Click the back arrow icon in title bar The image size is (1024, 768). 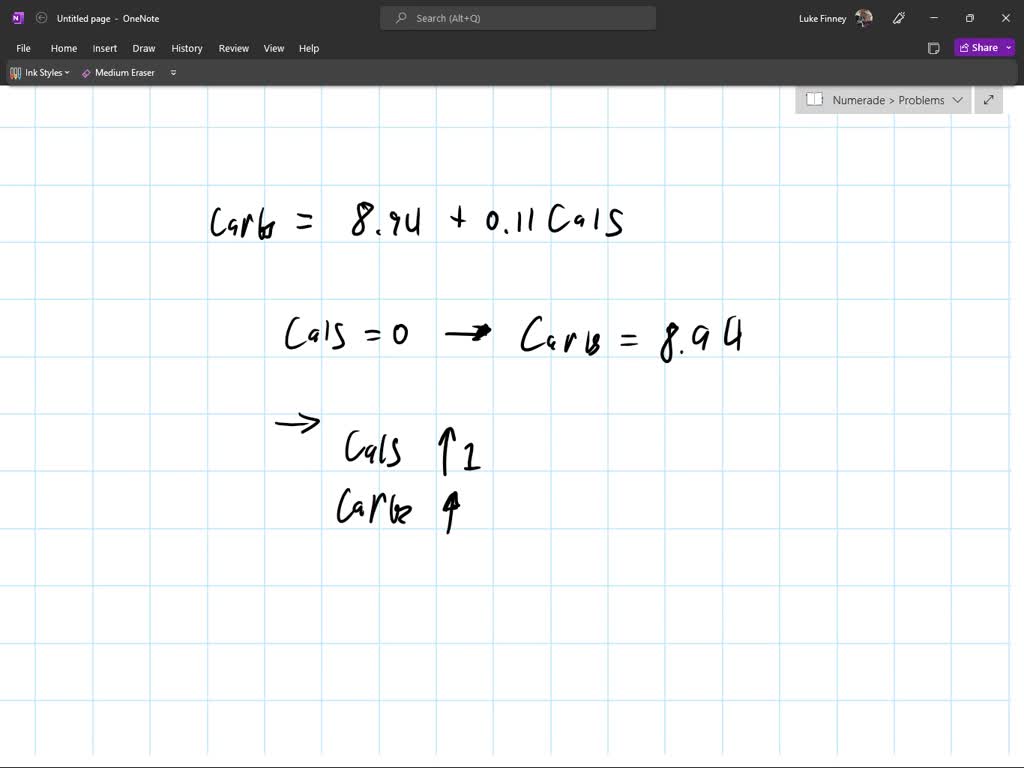click(x=41, y=18)
